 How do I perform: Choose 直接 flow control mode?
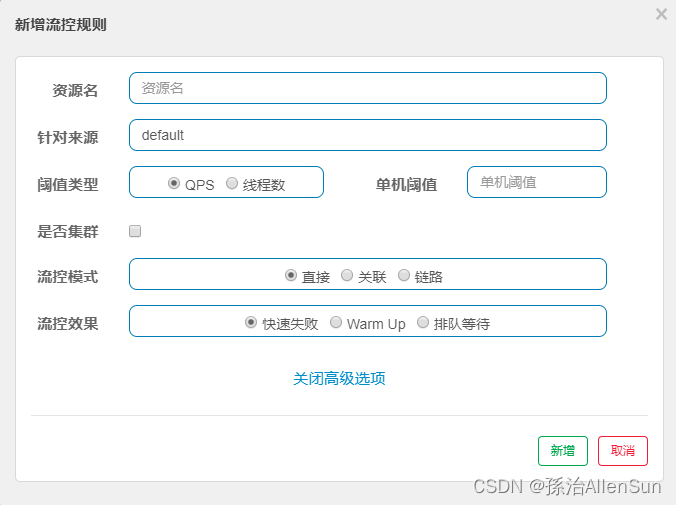(x=291, y=275)
